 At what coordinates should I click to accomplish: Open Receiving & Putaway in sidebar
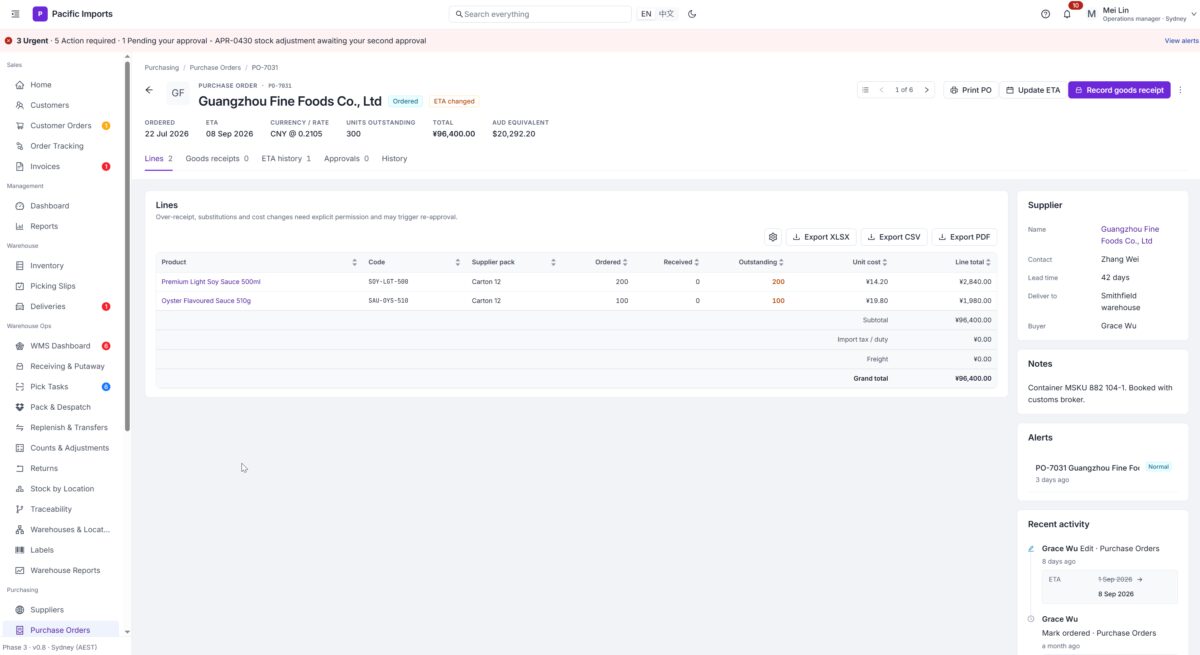coord(60,366)
